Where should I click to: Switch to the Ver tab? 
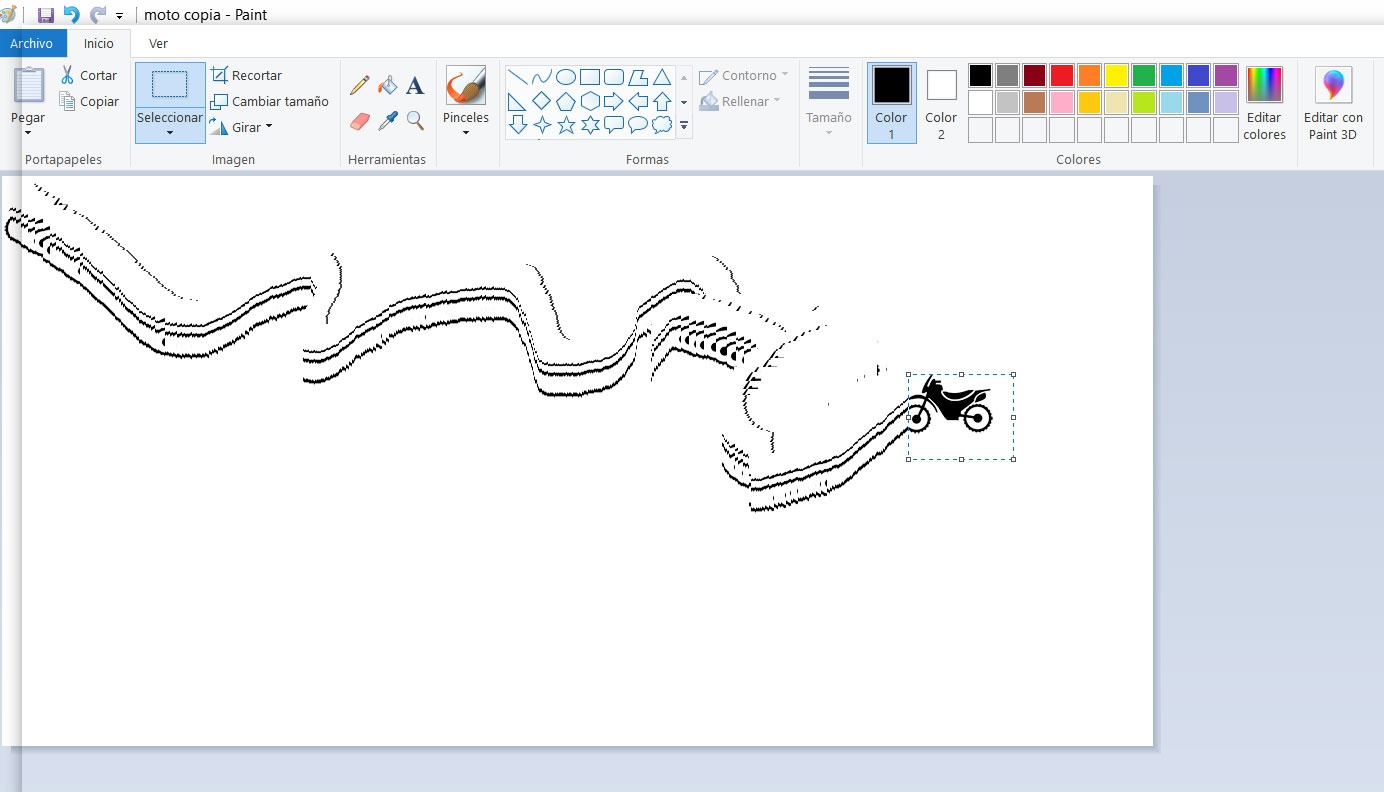[x=158, y=43]
